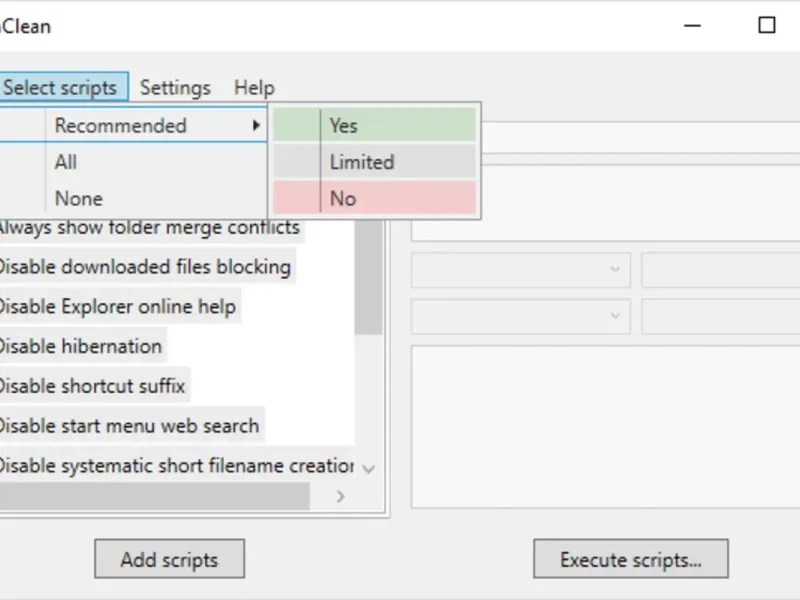Open the upper combo box dropdown
The height and width of the screenshot is (600, 800).
coord(614,270)
